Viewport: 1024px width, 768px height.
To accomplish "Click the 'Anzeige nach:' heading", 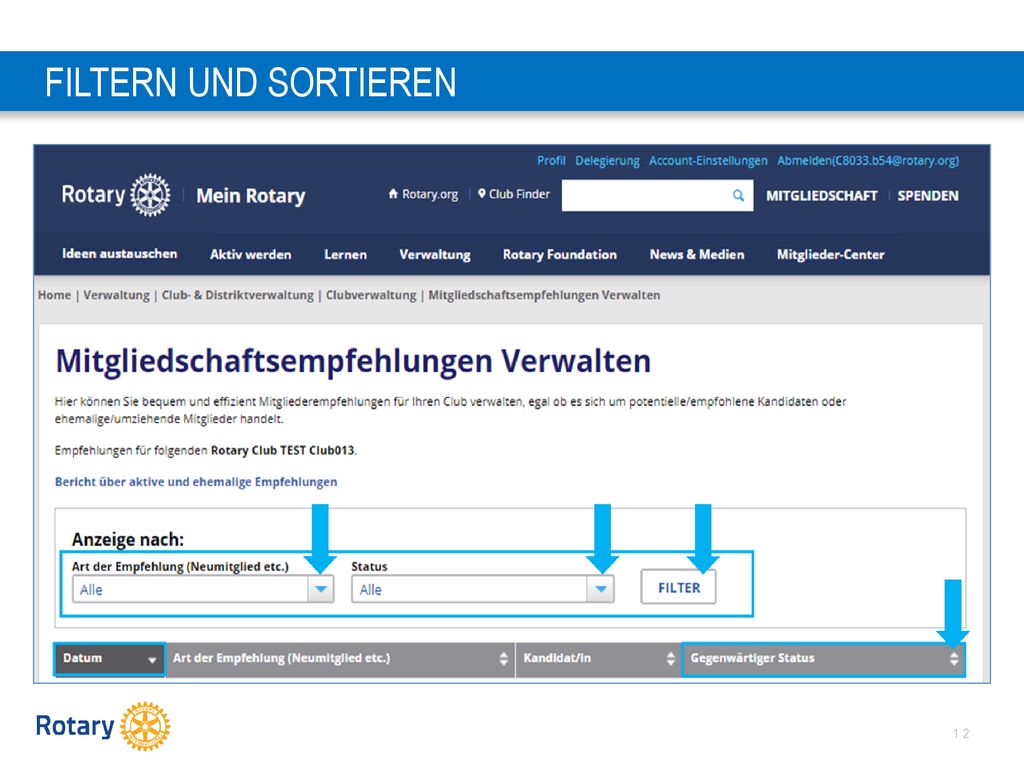I will point(128,539).
